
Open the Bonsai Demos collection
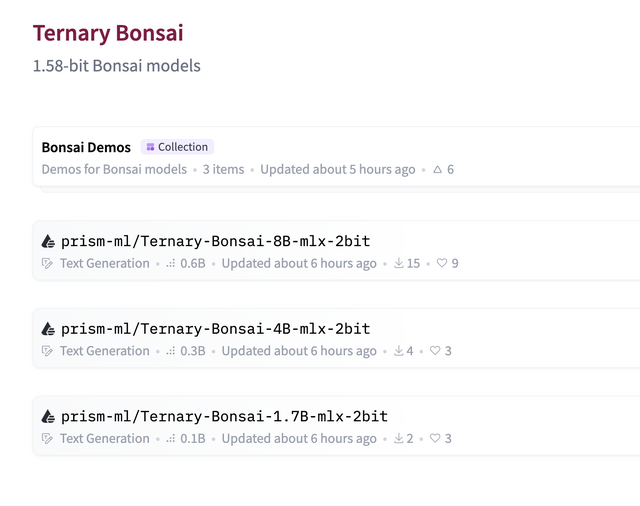pos(86,147)
